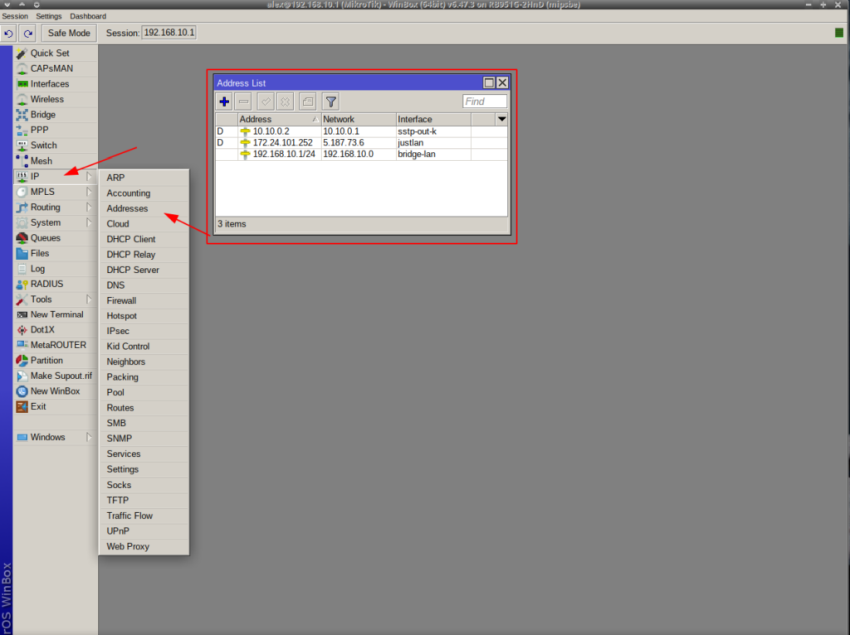Screen dimensions: 850x635
Task: Toggle the Enable address icon
Action: [x=265, y=101]
